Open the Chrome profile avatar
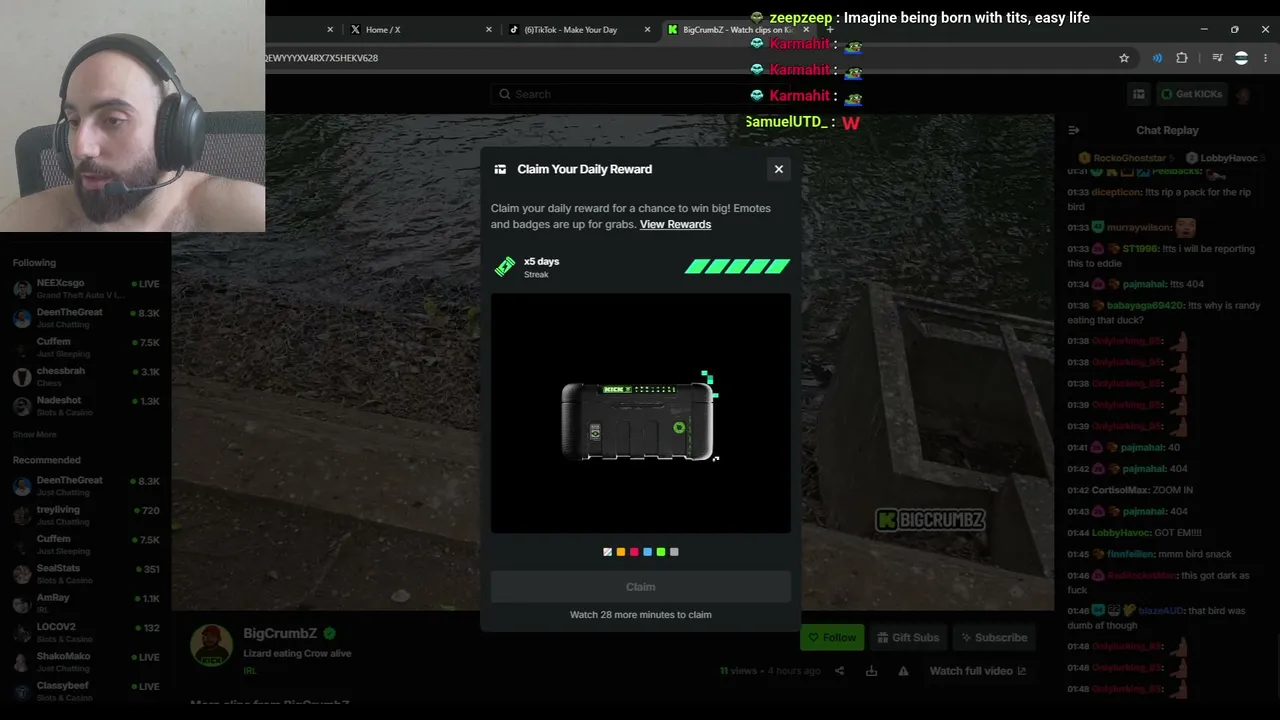Viewport: 1280px width, 720px height. tap(1241, 58)
